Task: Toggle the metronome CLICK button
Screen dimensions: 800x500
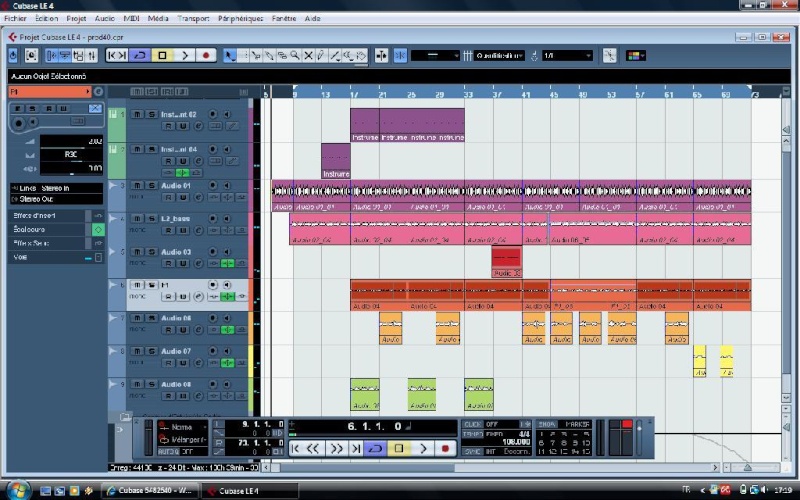Action: [472, 424]
